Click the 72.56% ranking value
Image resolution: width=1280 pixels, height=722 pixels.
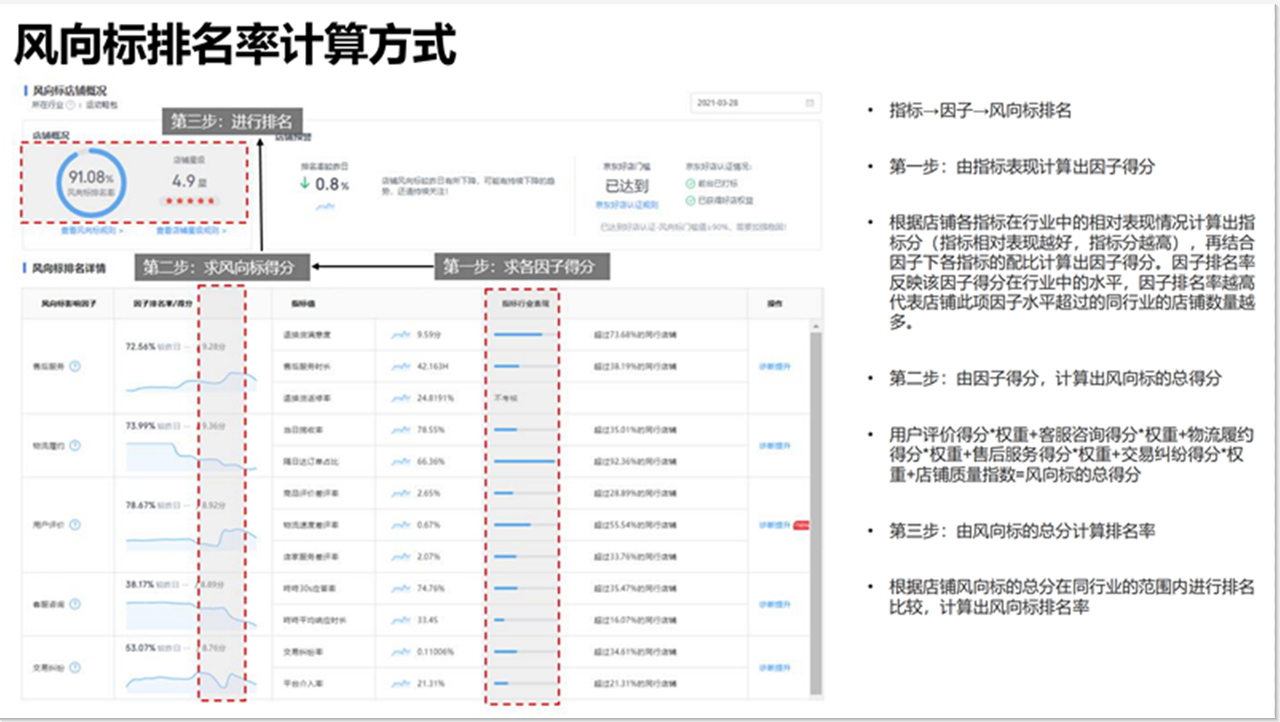[140, 346]
